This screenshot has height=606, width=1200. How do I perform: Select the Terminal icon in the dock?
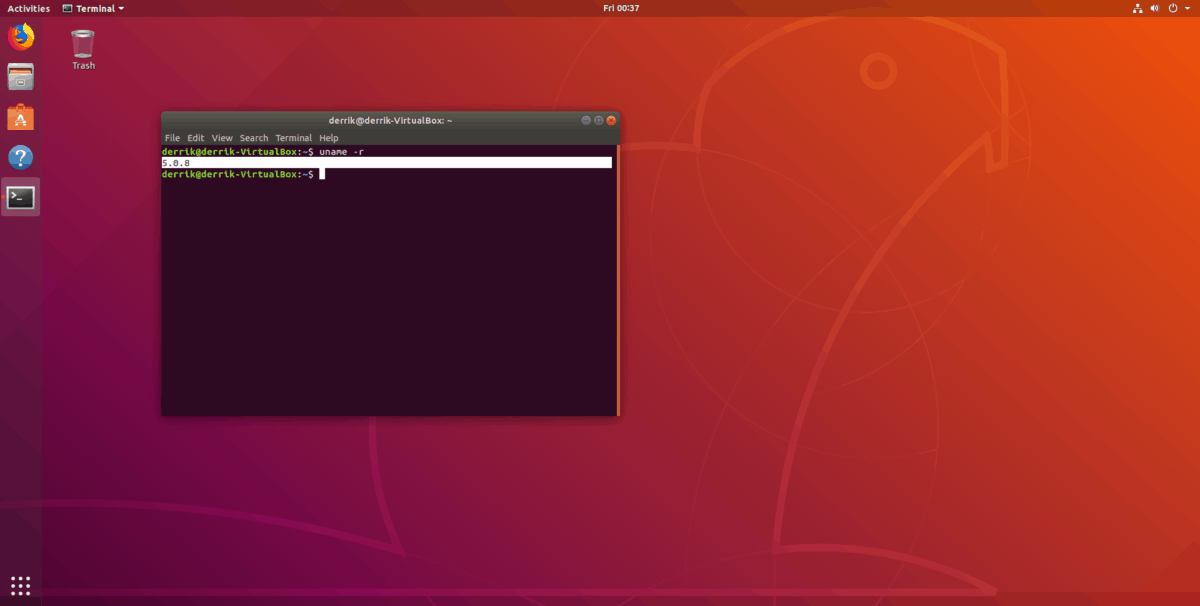[x=20, y=197]
